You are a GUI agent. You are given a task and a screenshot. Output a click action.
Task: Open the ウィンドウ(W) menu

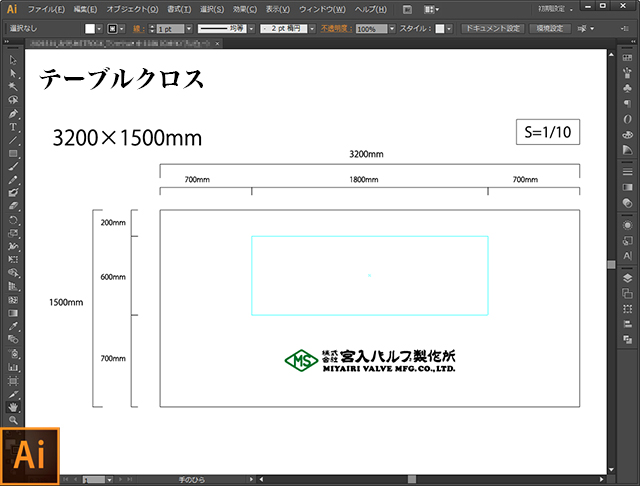[x=322, y=9]
